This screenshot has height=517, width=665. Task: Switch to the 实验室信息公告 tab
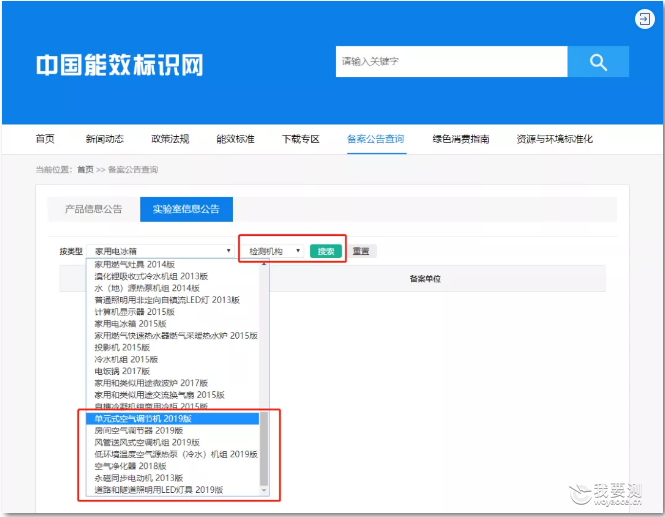click(x=186, y=209)
